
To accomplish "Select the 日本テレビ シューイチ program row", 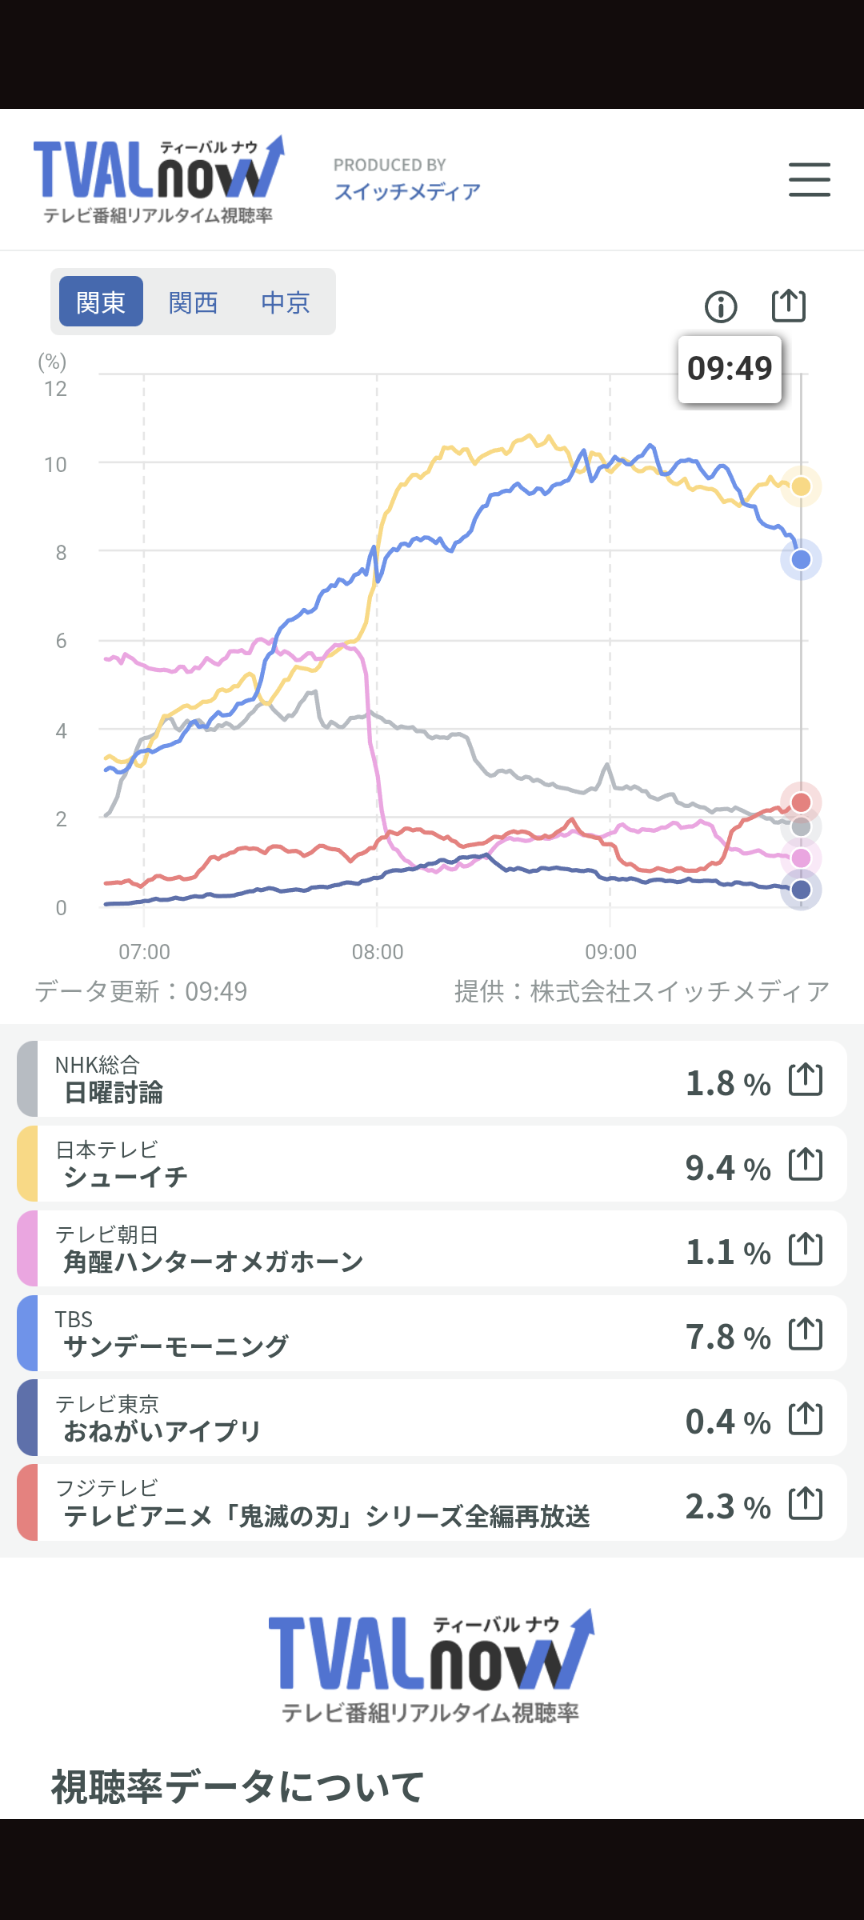I will pyautogui.click(x=432, y=1164).
